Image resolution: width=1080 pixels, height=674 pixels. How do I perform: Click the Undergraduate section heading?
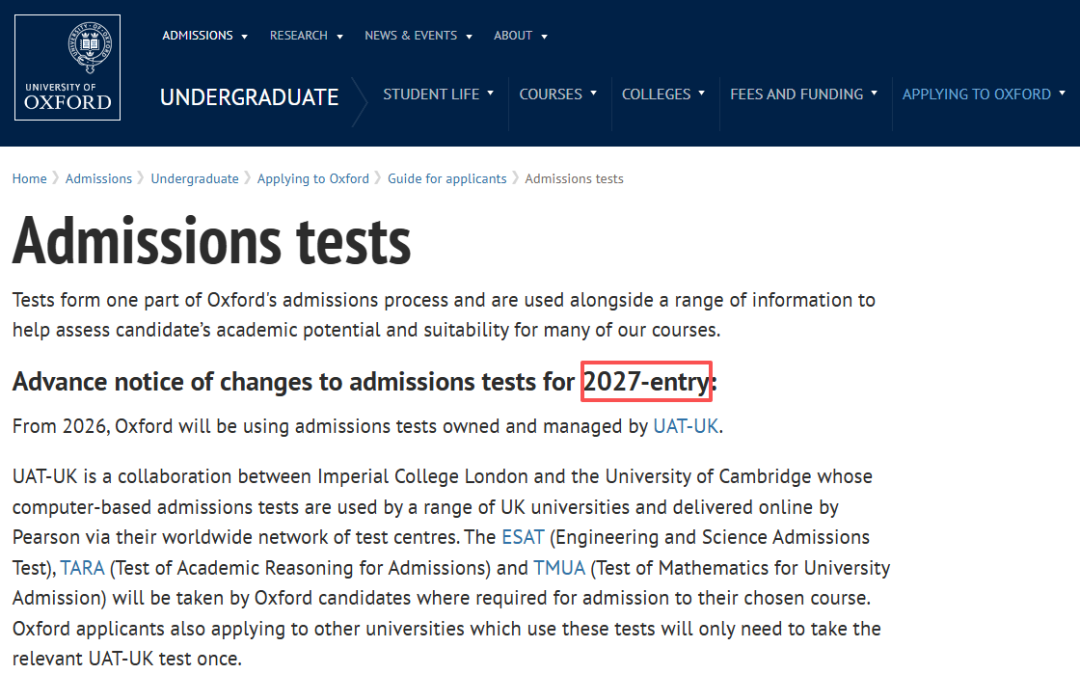click(249, 97)
